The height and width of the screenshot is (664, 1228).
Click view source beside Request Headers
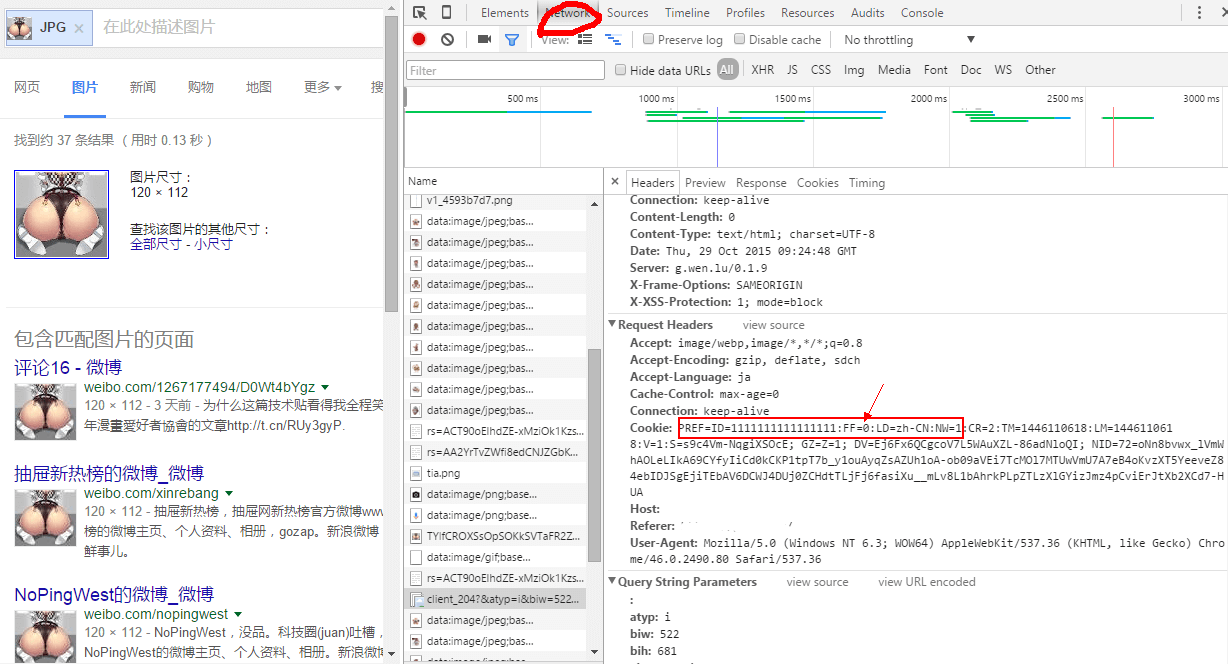coord(773,325)
